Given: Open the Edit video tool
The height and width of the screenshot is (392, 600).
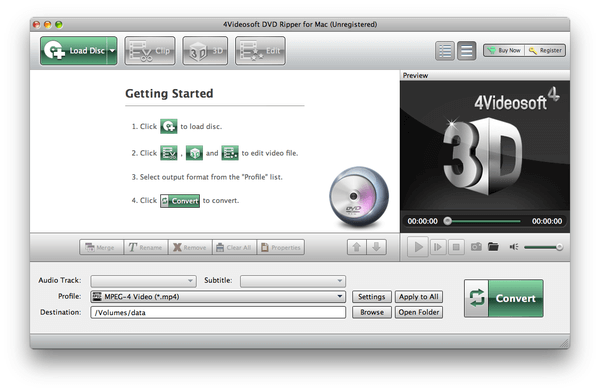Looking at the screenshot, I should click(x=260, y=51).
